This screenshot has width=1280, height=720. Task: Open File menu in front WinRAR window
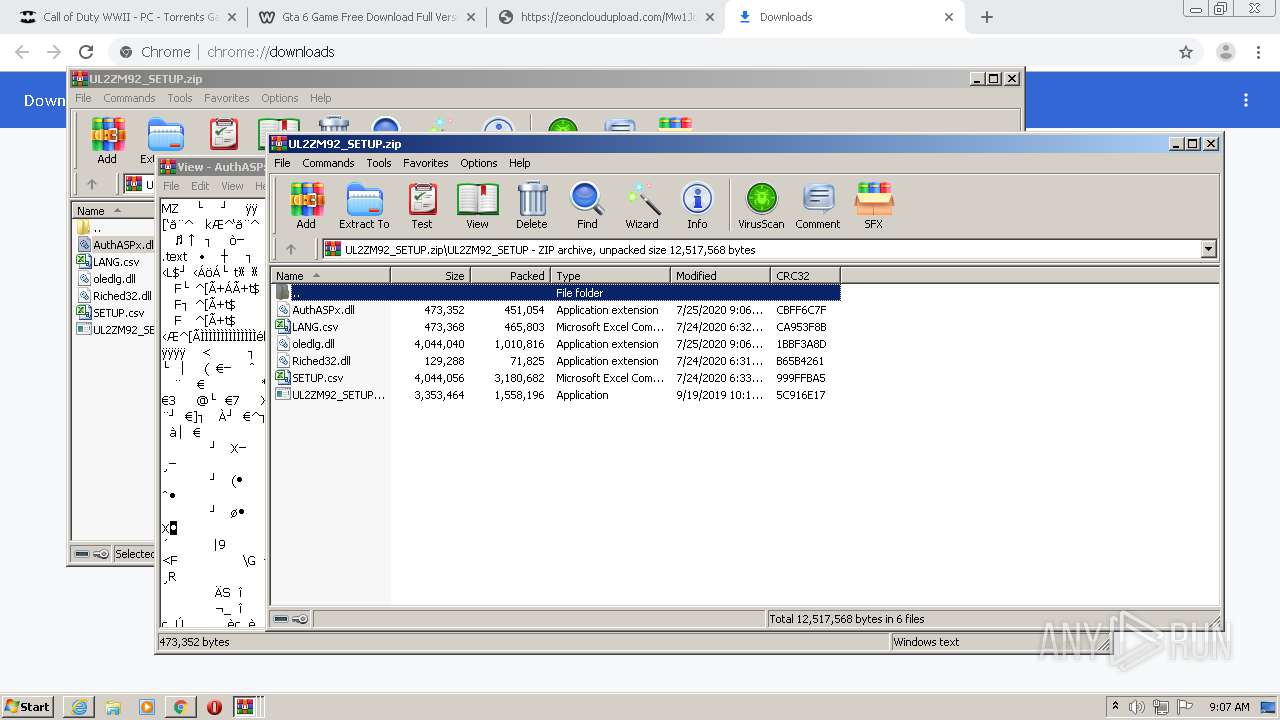coord(282,163)
